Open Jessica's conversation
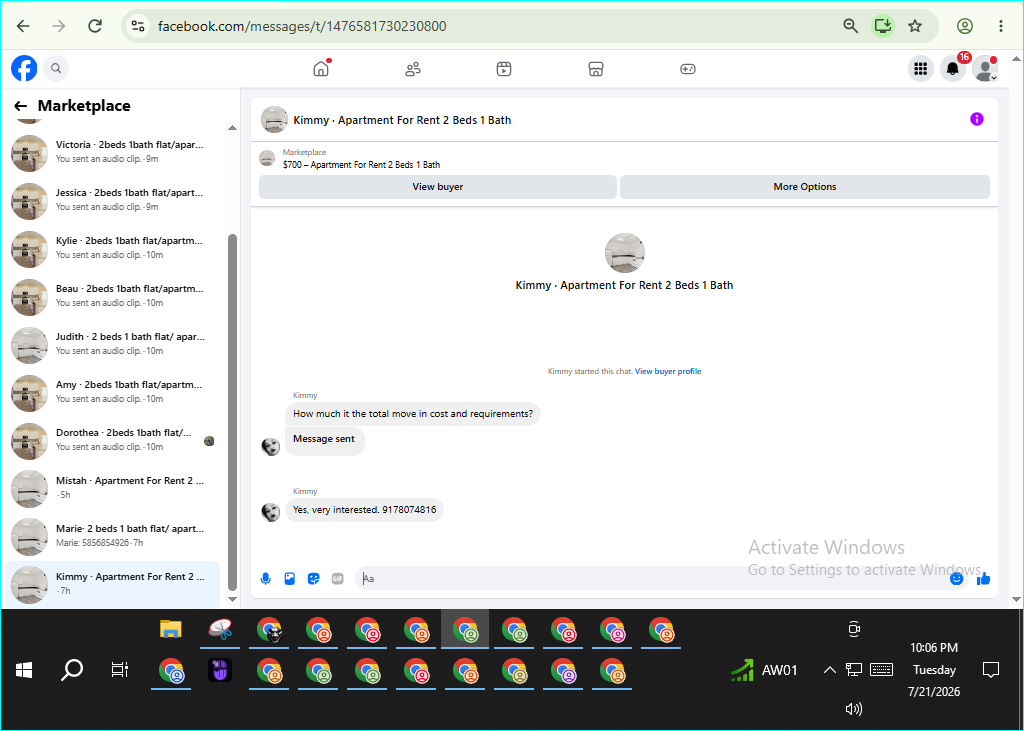Image resolution: width=1024 pixels, height=731 pixels. (112, 200)
